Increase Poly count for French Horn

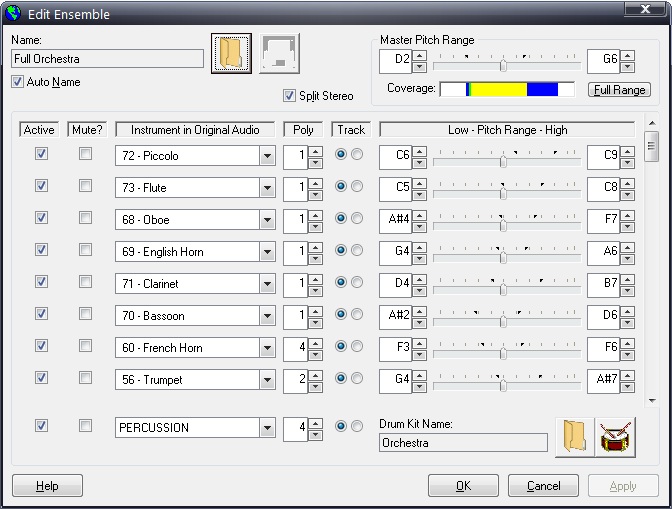point(316,342)
